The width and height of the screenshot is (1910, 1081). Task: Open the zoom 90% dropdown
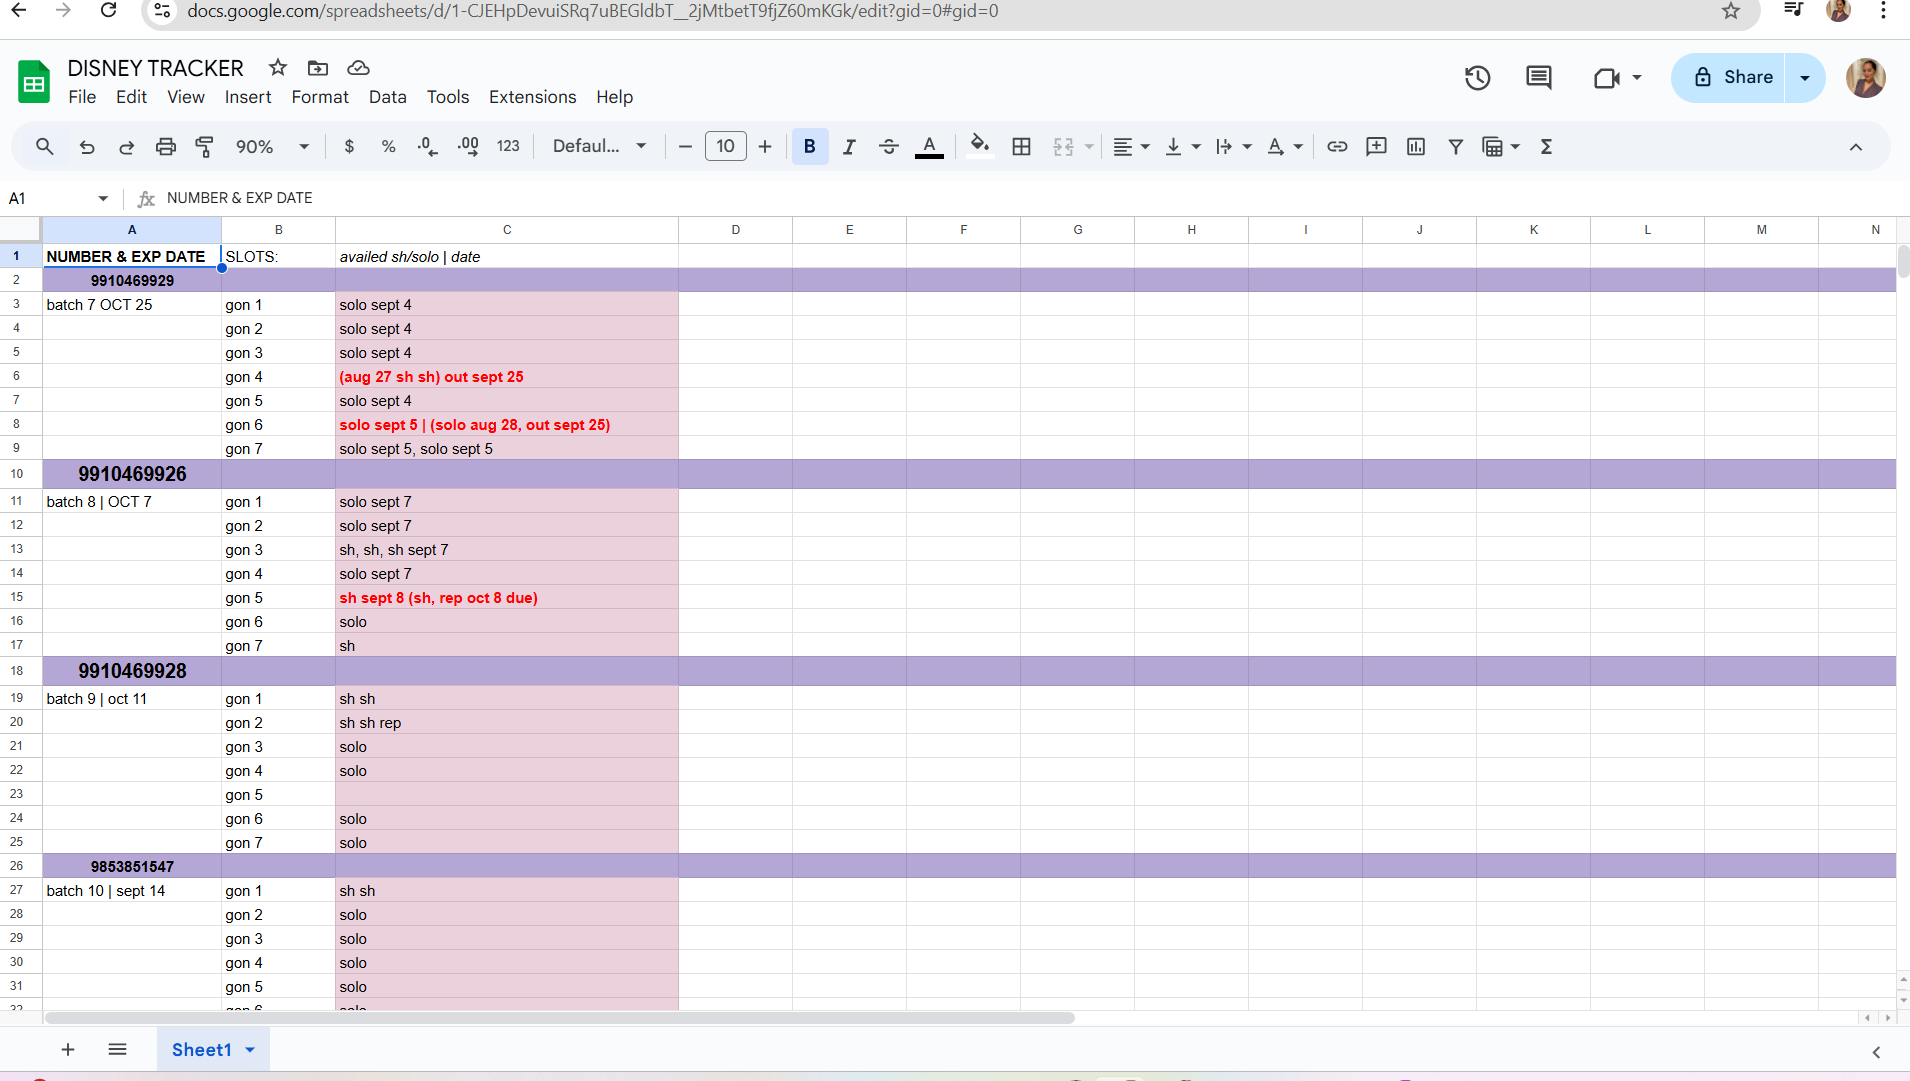pyautogui.click(x=272, y=147)
